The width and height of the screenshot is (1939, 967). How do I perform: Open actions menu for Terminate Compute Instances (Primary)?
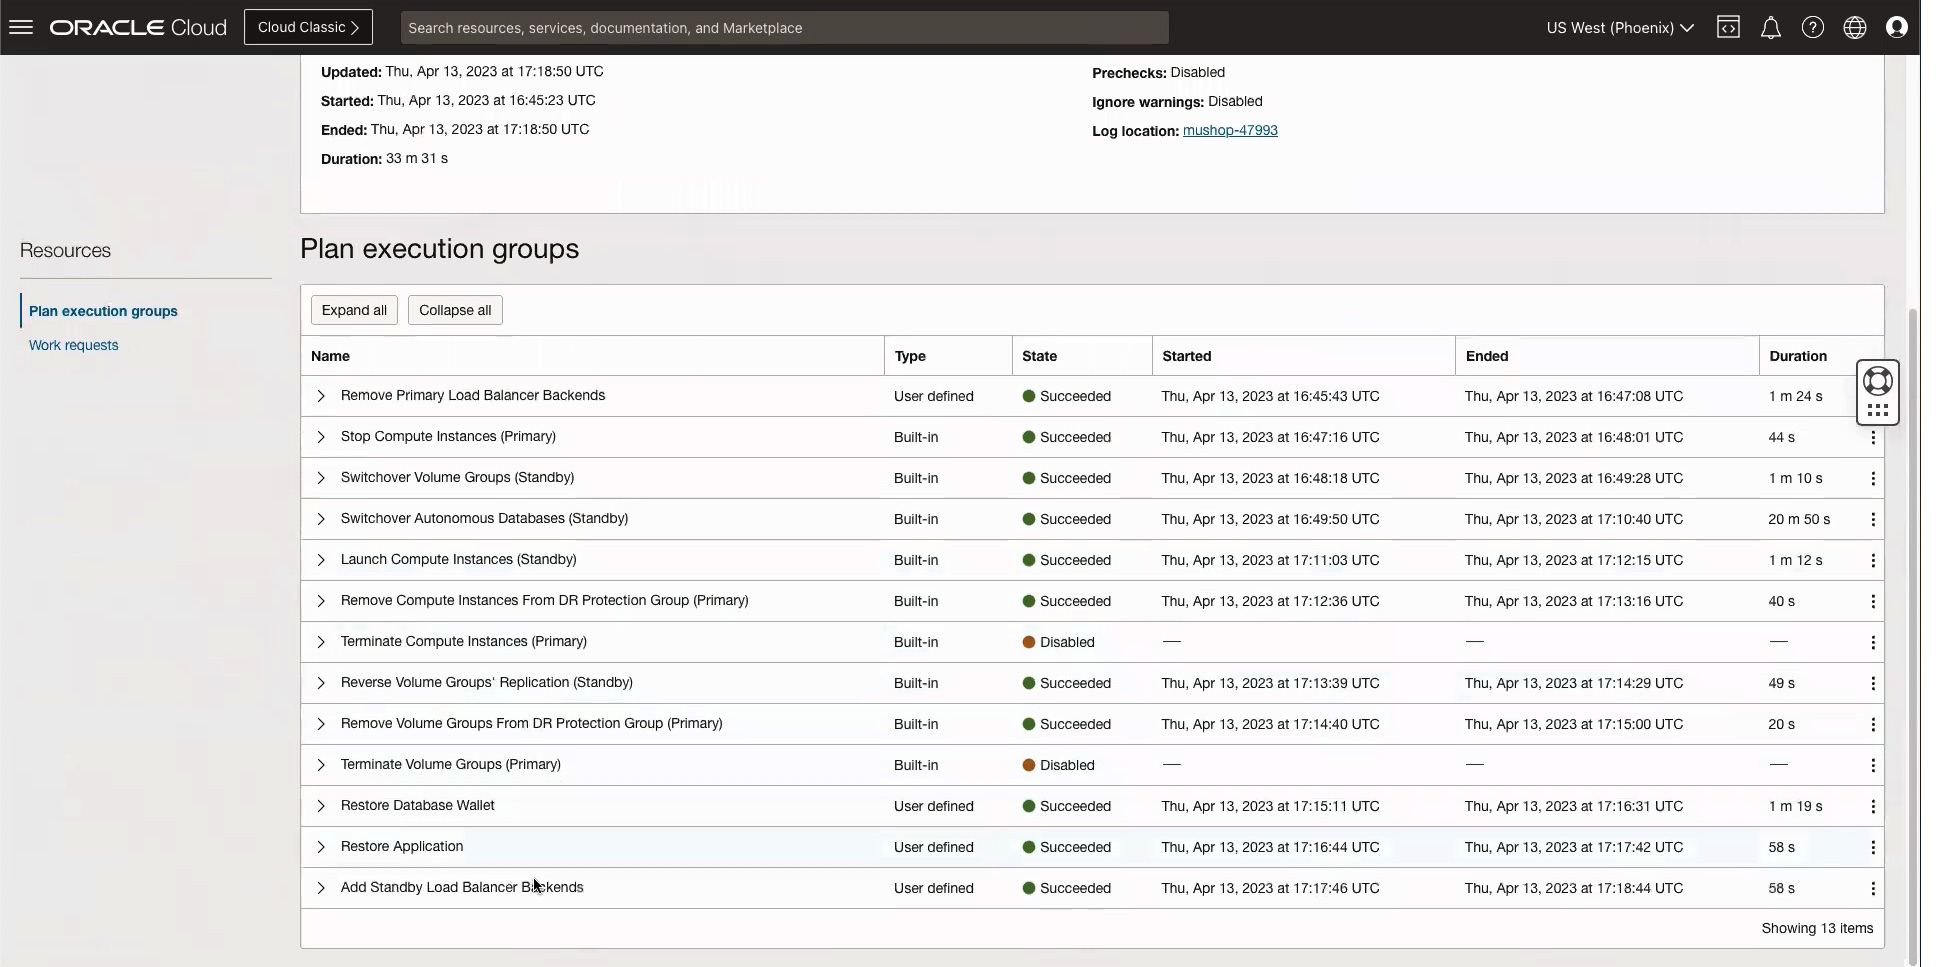point(1873,642)
